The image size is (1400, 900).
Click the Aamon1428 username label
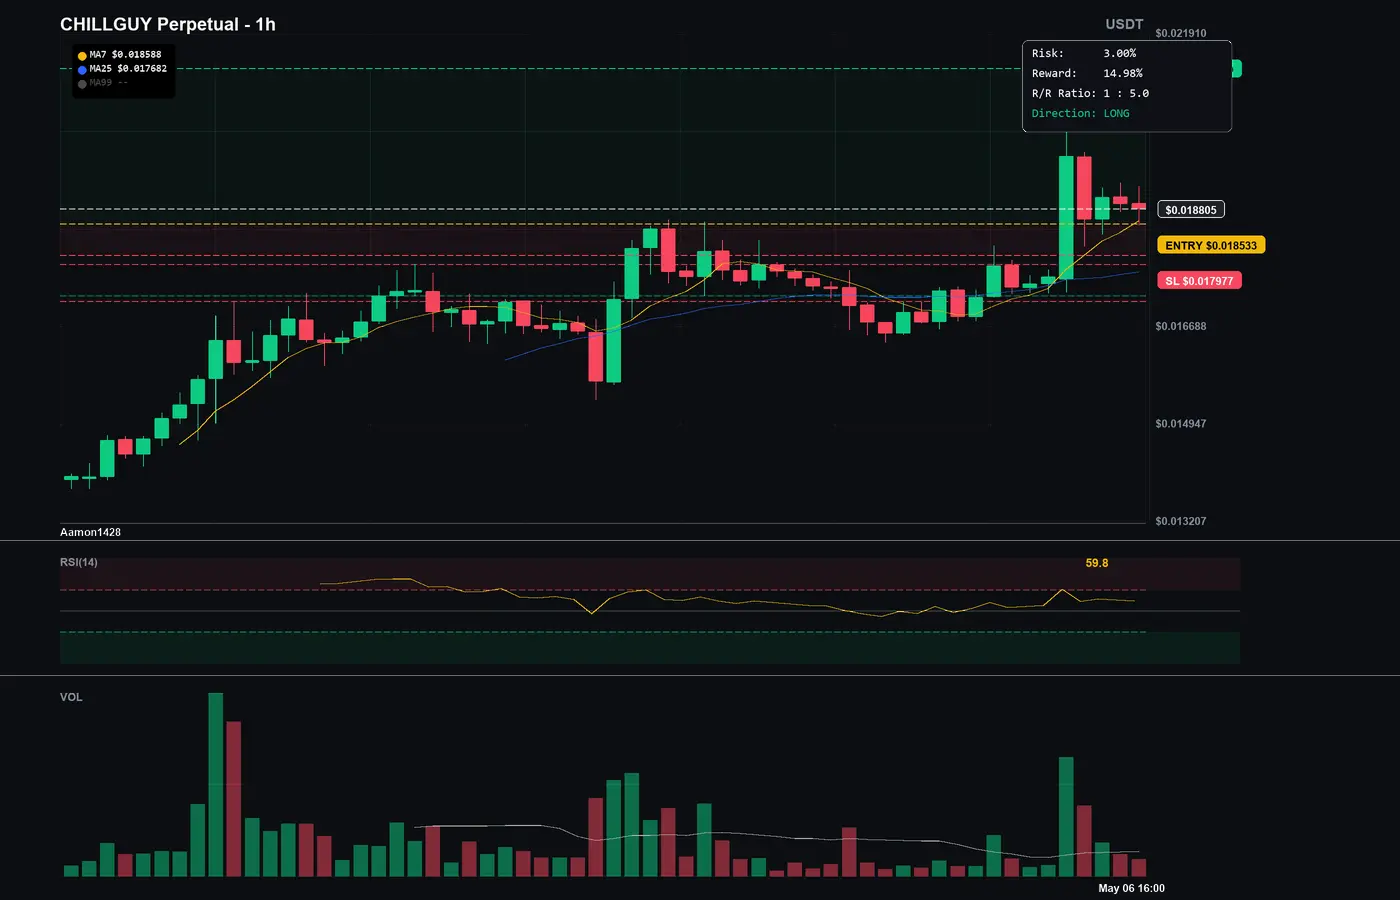[x=90, y=532]
